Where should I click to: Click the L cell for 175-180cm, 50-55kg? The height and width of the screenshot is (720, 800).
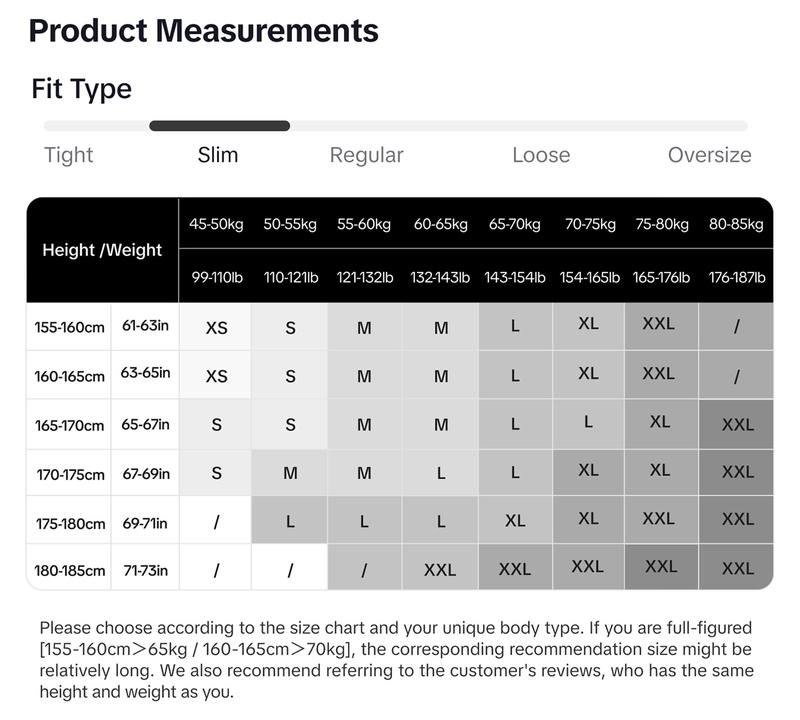tap(290, 521)
